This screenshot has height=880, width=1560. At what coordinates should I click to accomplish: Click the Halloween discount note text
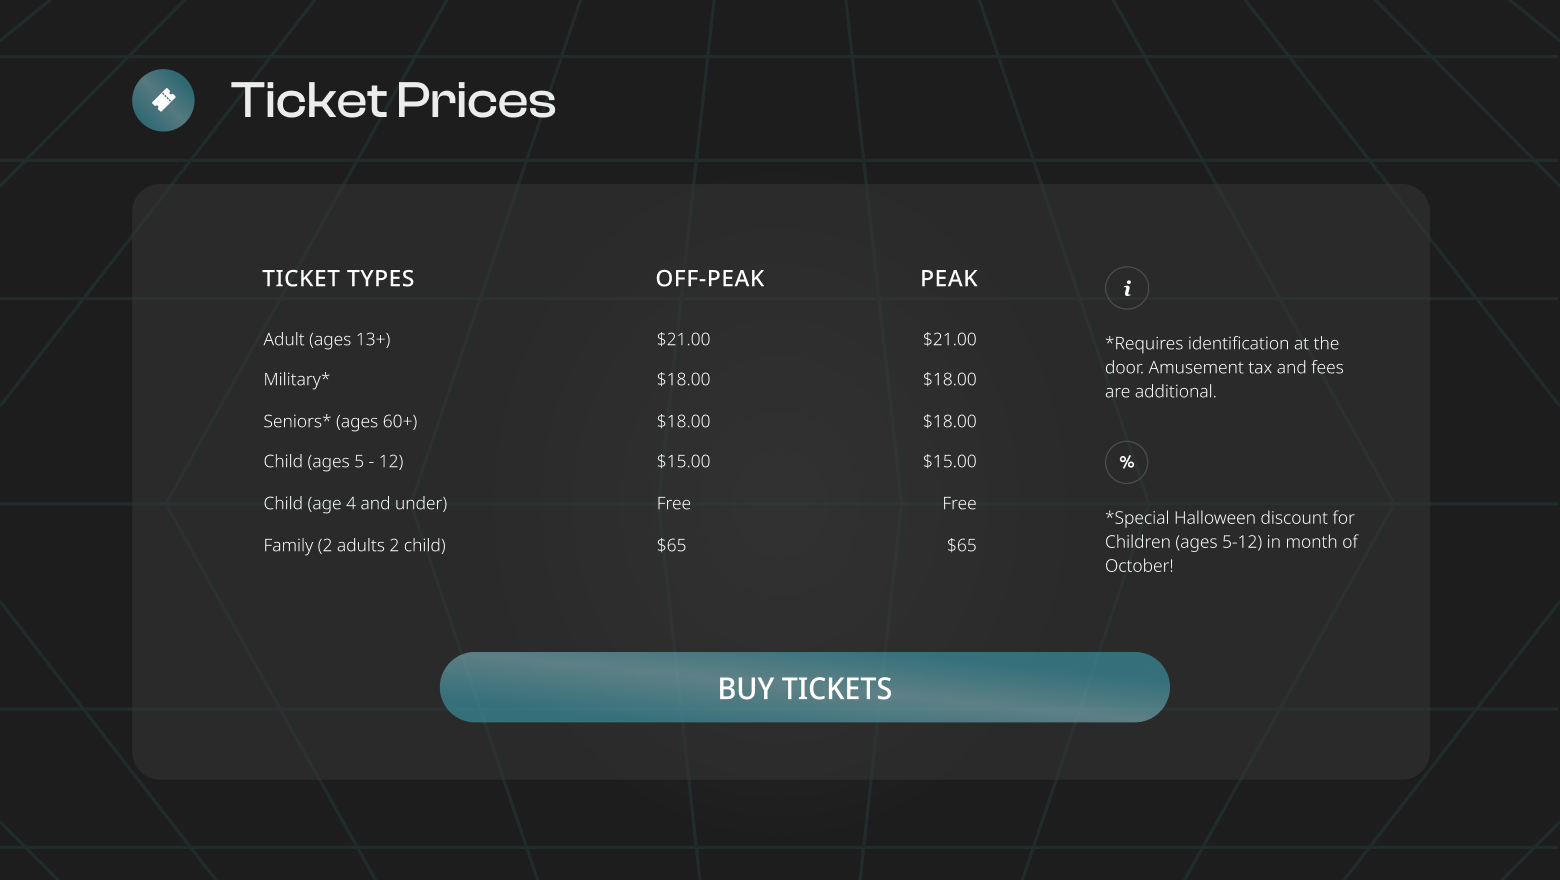[x=1230, y=541]
